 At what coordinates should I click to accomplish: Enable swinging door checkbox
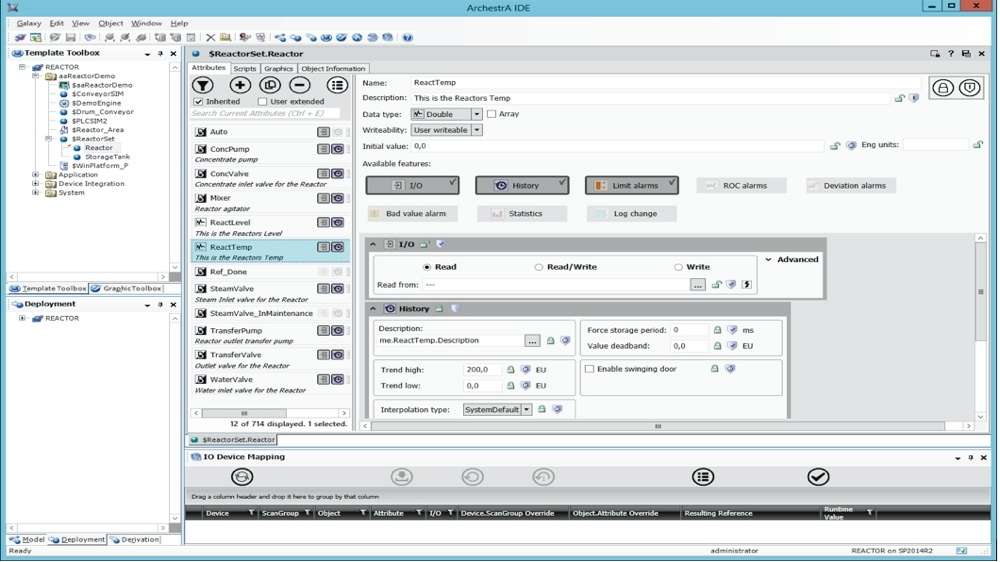(x=589, y=369)
